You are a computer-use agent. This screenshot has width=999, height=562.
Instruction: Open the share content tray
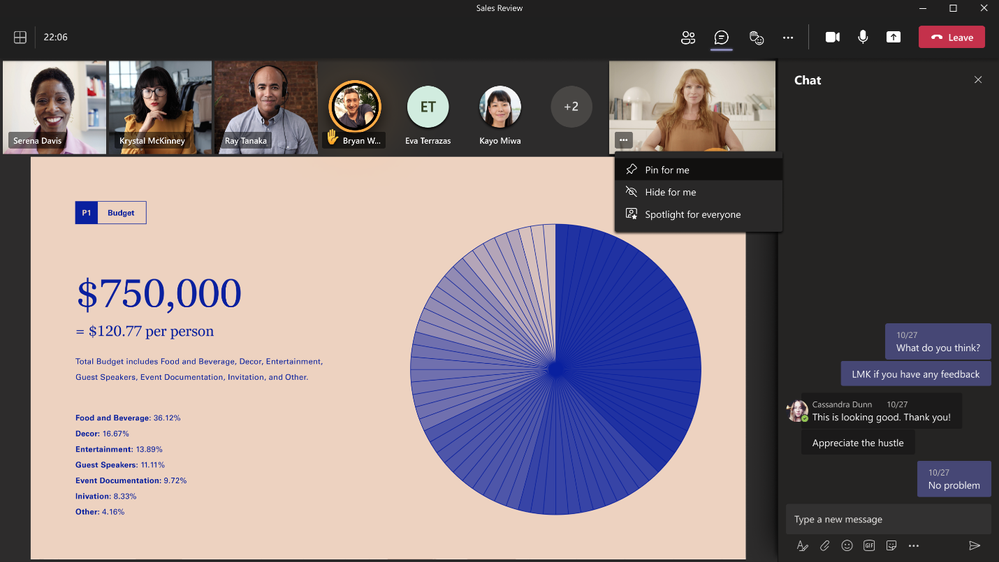point(893,37)
